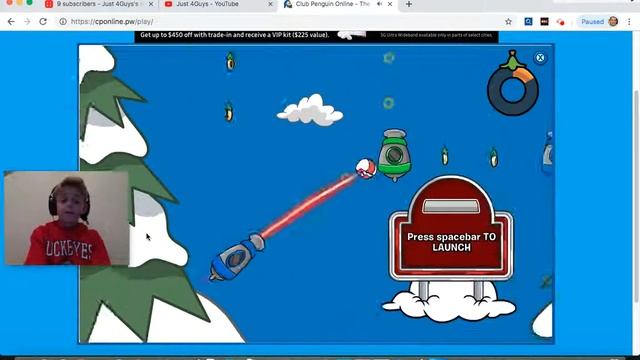
Task: Open Chrome three-dot menu
Action: pyautogui.click(x=629, y=22)
